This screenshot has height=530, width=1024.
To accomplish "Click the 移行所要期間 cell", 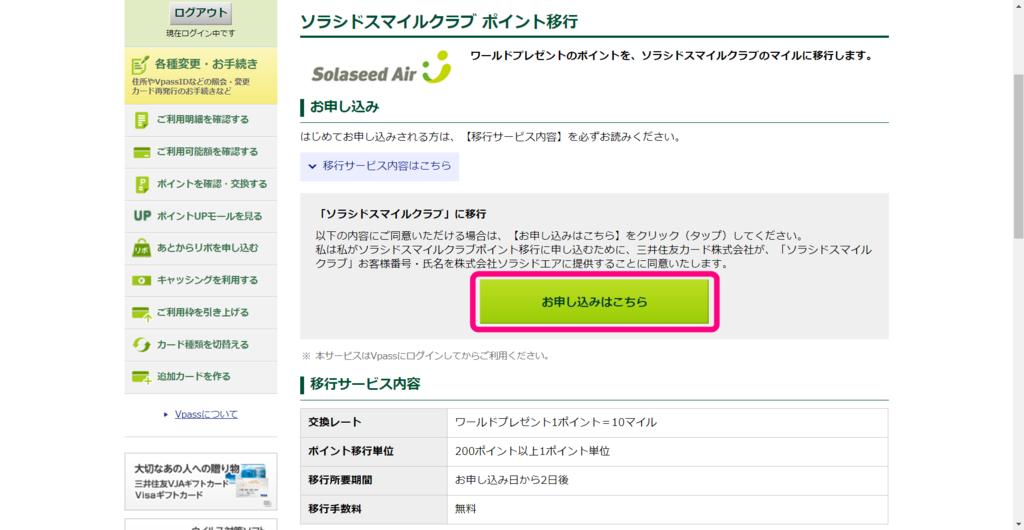I will 374,480.
